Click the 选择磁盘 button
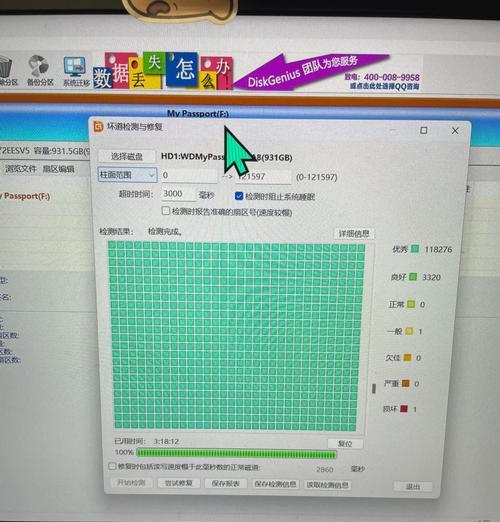The width and height of the screenshot is (500, 522). click(127, 156)
